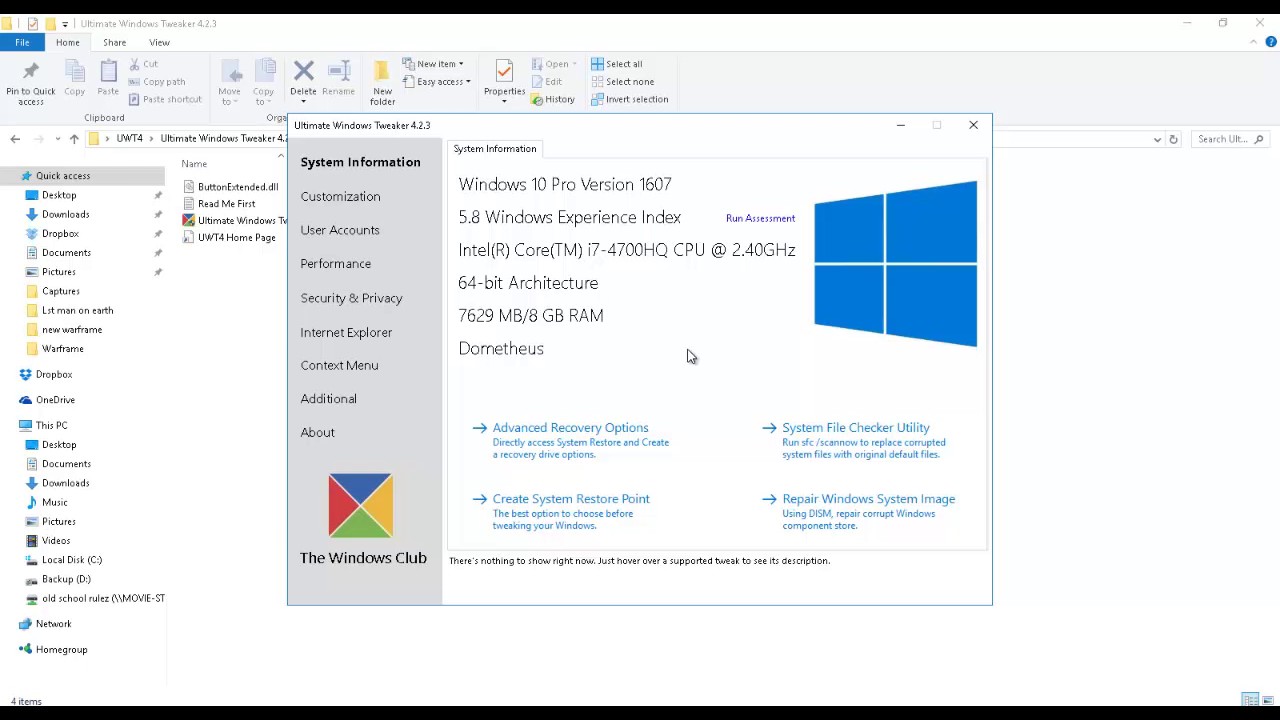1280x720 pixels.
Task: Click the New folder icon
Action: point(381,71)
